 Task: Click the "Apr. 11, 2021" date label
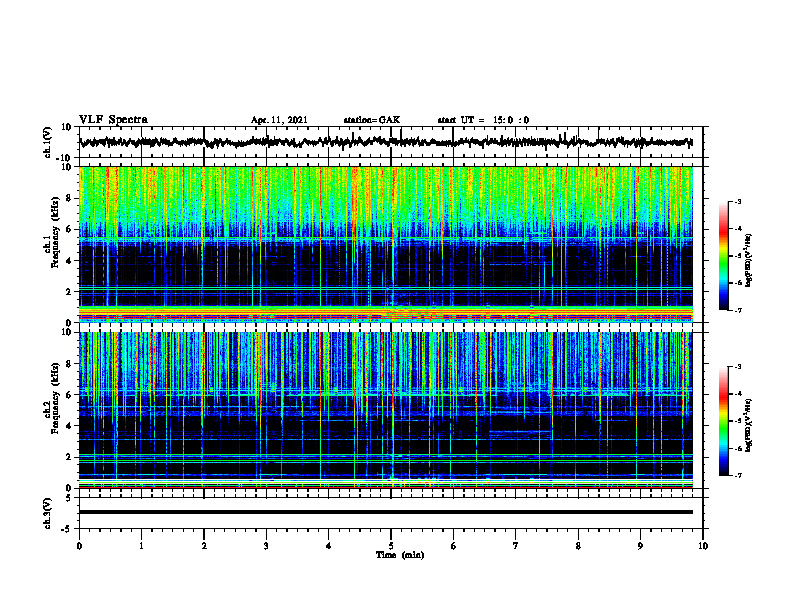[x=279, y=120]
